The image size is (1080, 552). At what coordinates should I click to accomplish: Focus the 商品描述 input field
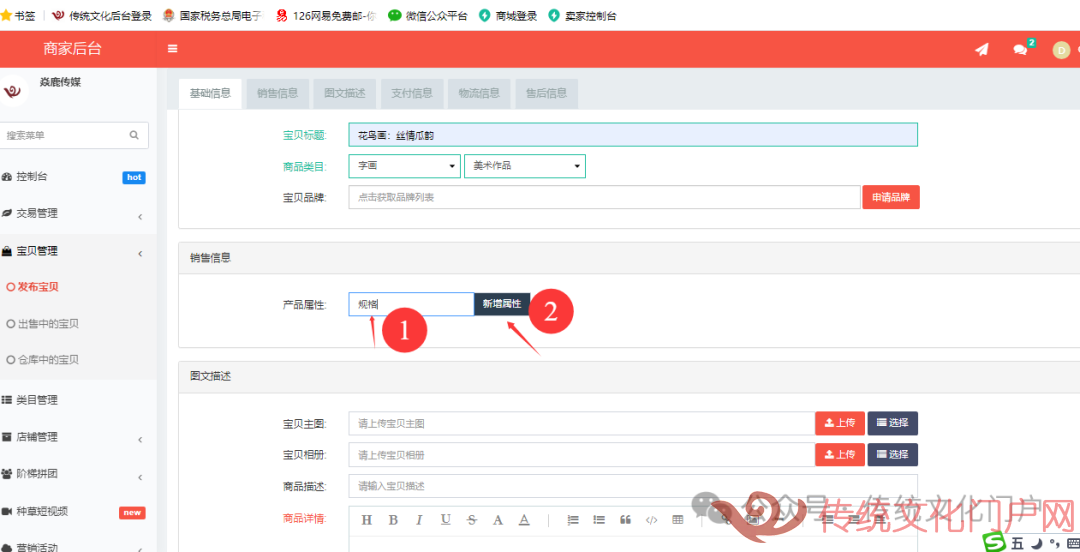[633, 486]
